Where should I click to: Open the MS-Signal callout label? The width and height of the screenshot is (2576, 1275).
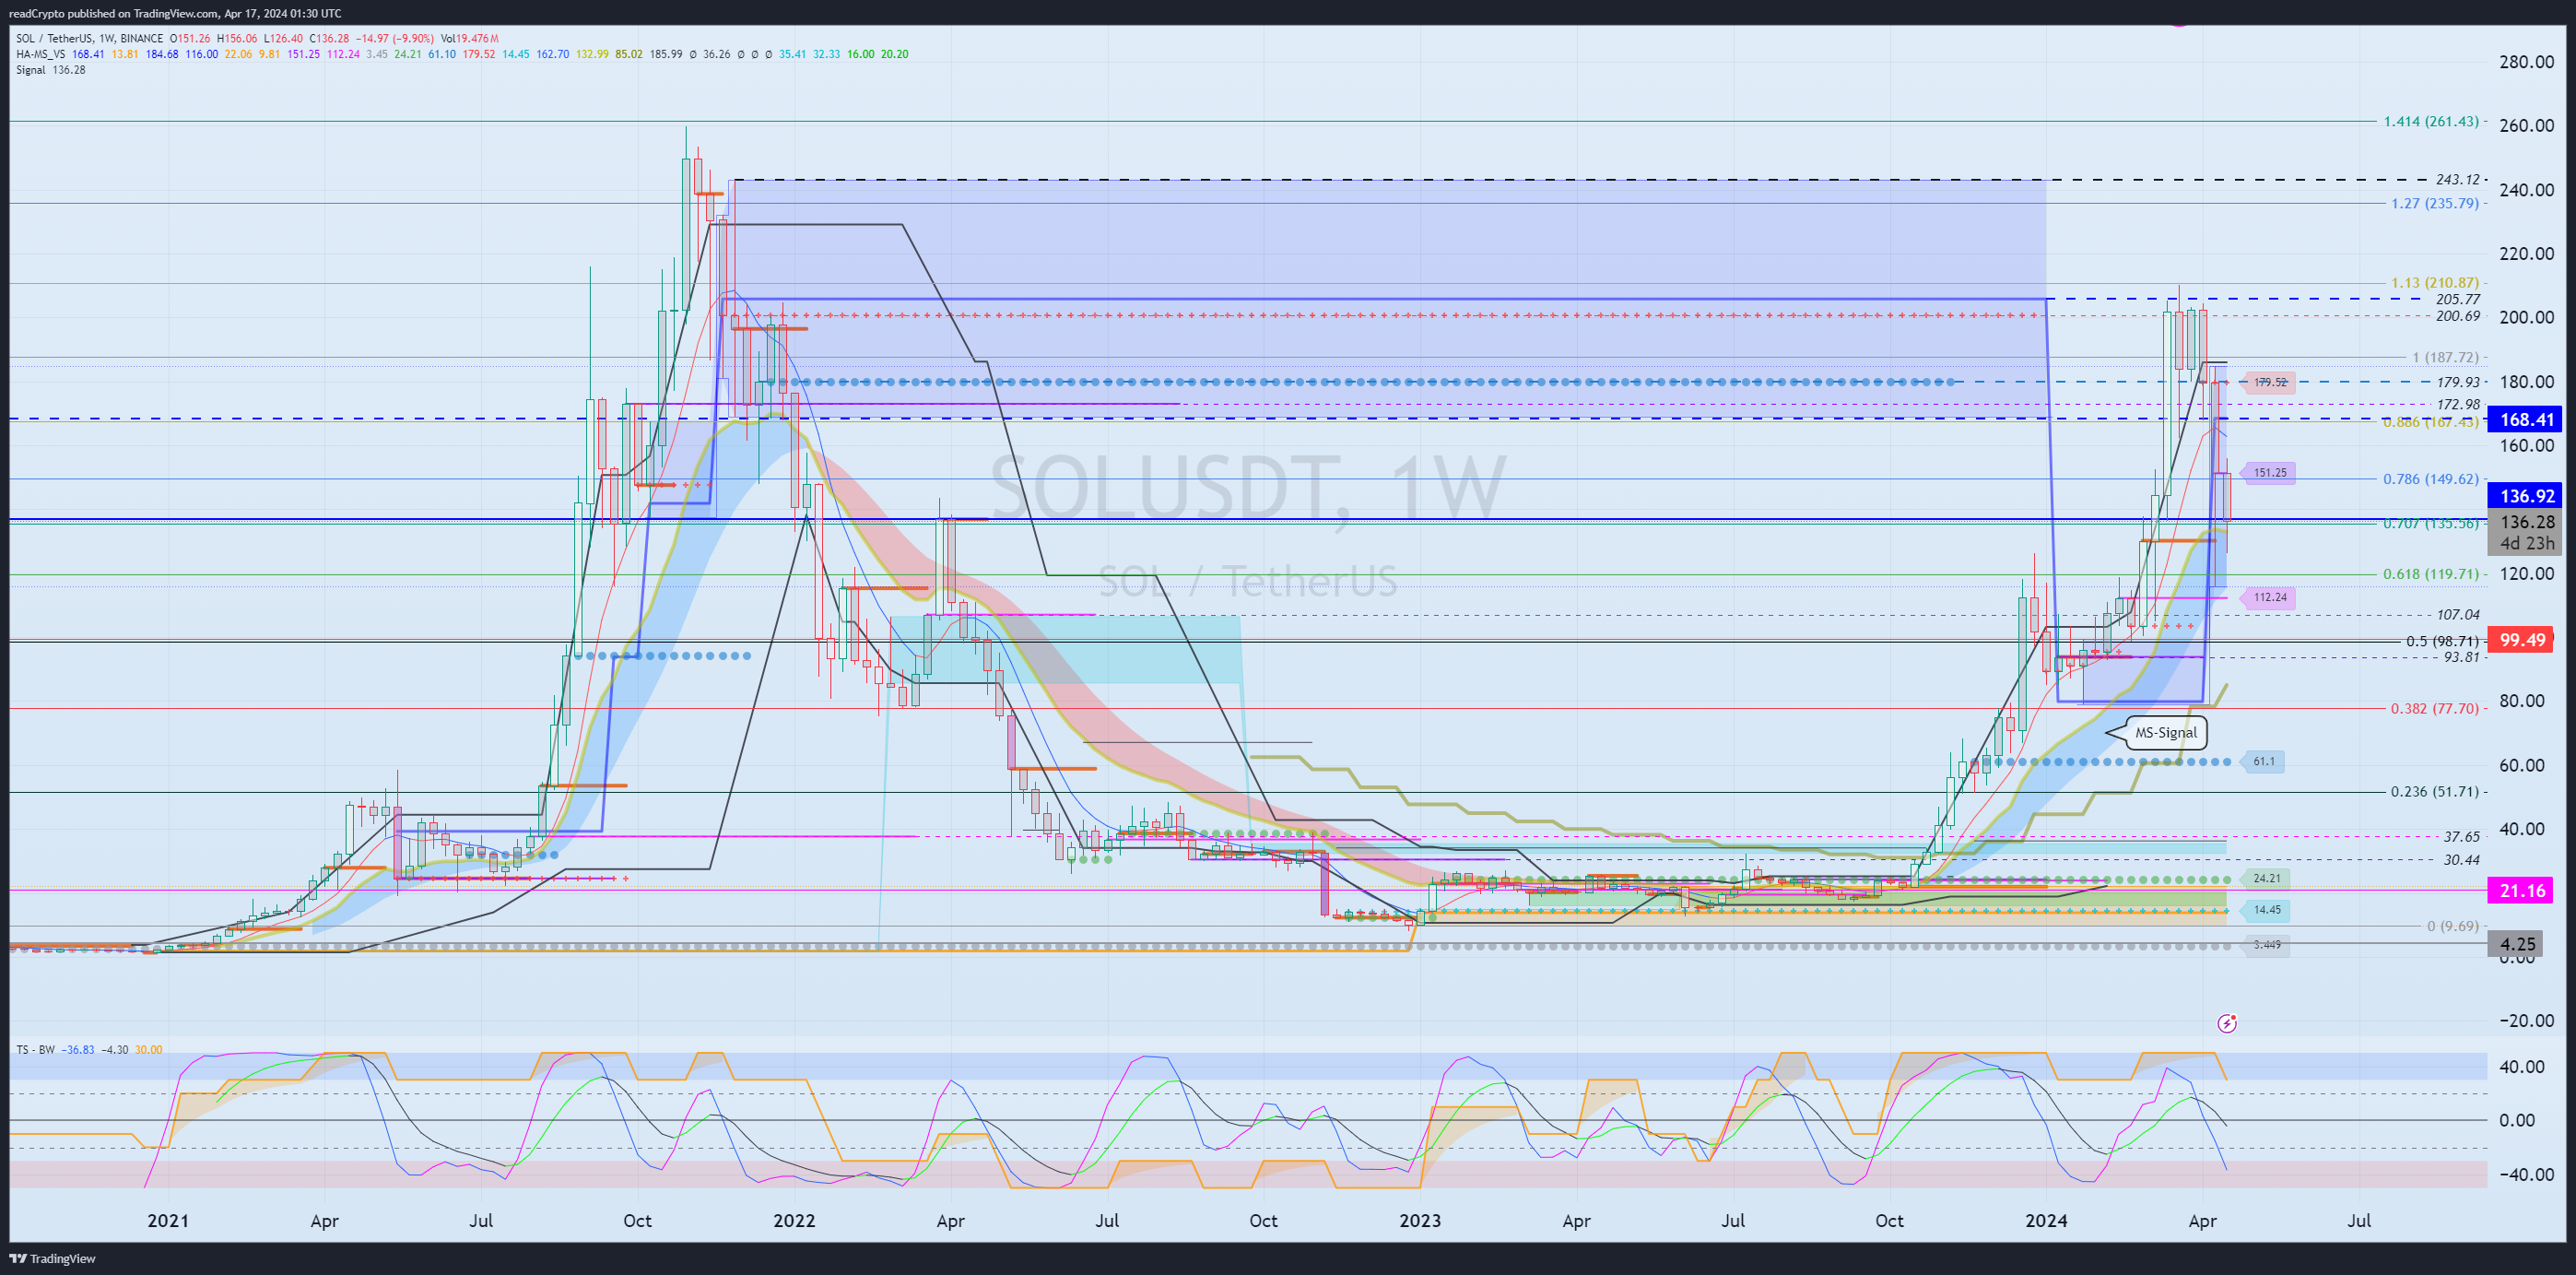pyautogui.click(x=2166, y=733)
